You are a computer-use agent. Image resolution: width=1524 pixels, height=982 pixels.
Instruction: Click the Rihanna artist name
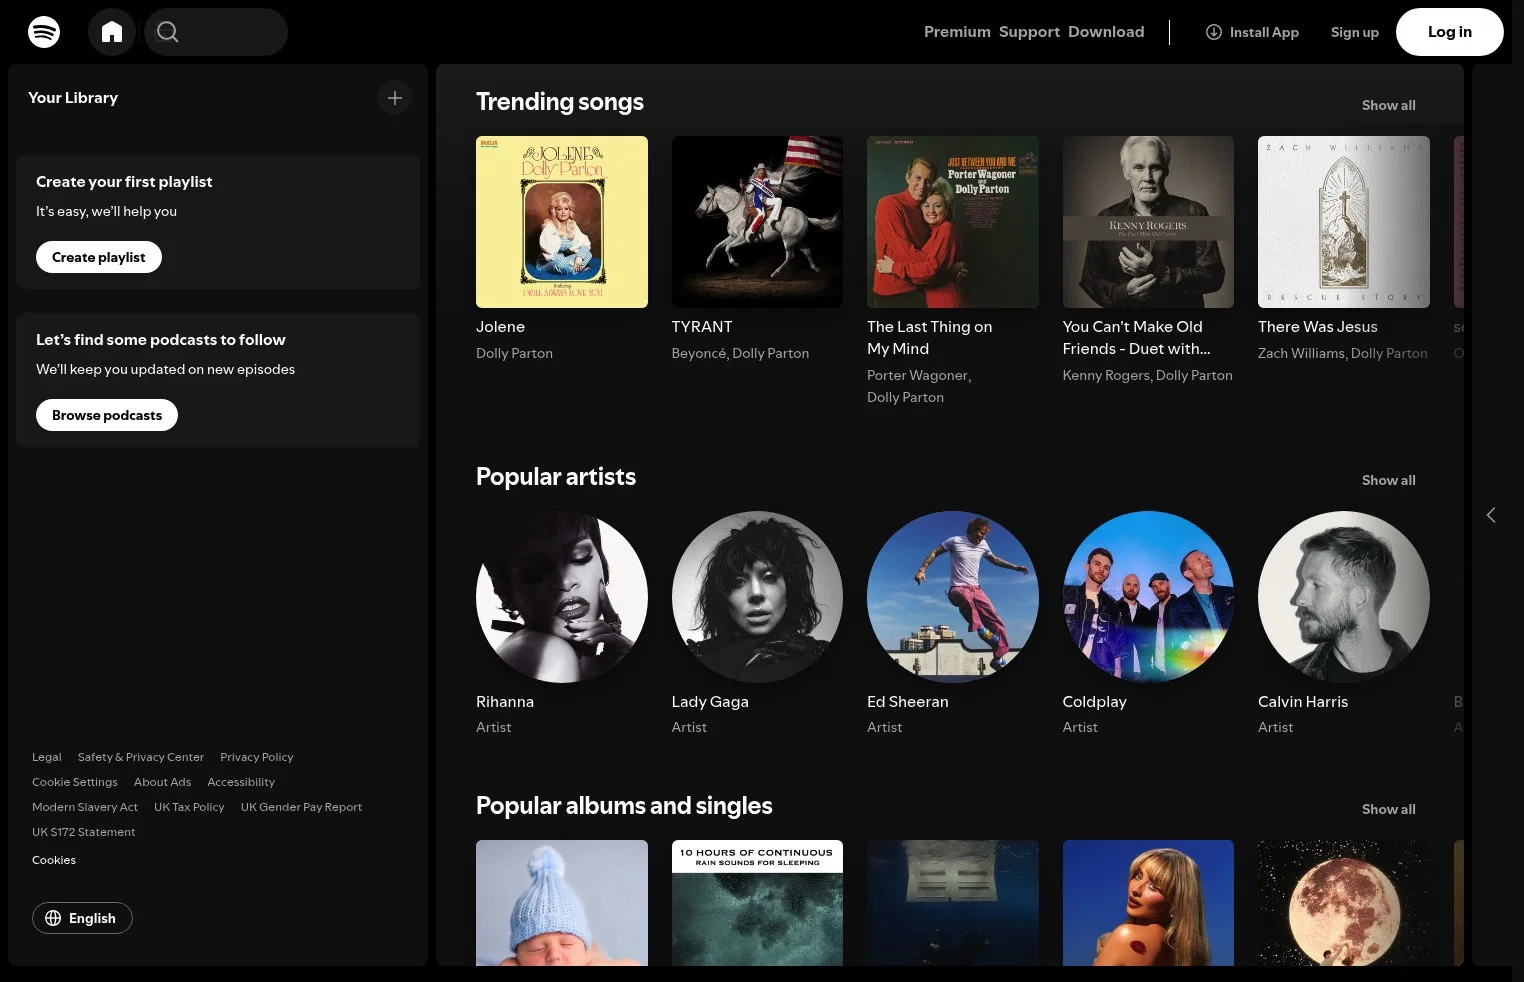(x=505, y=702)
